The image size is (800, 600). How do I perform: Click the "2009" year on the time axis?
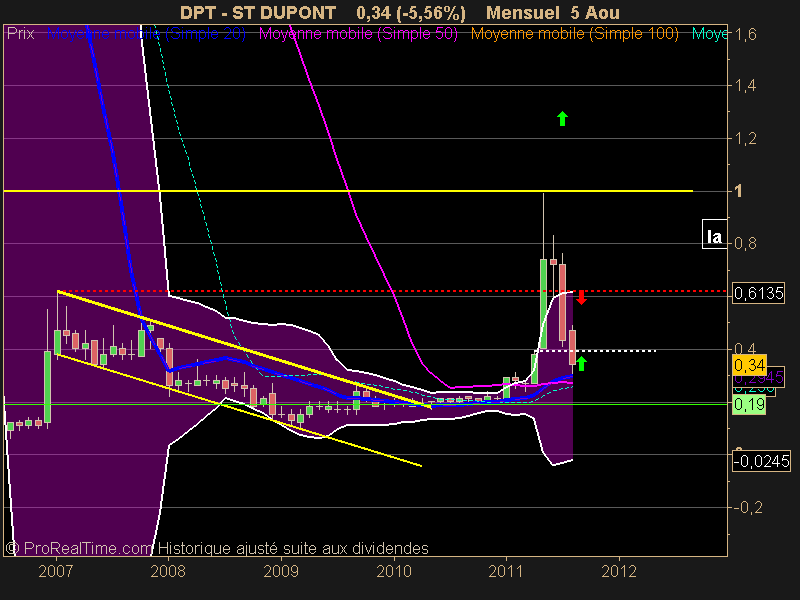coord(281,571)
